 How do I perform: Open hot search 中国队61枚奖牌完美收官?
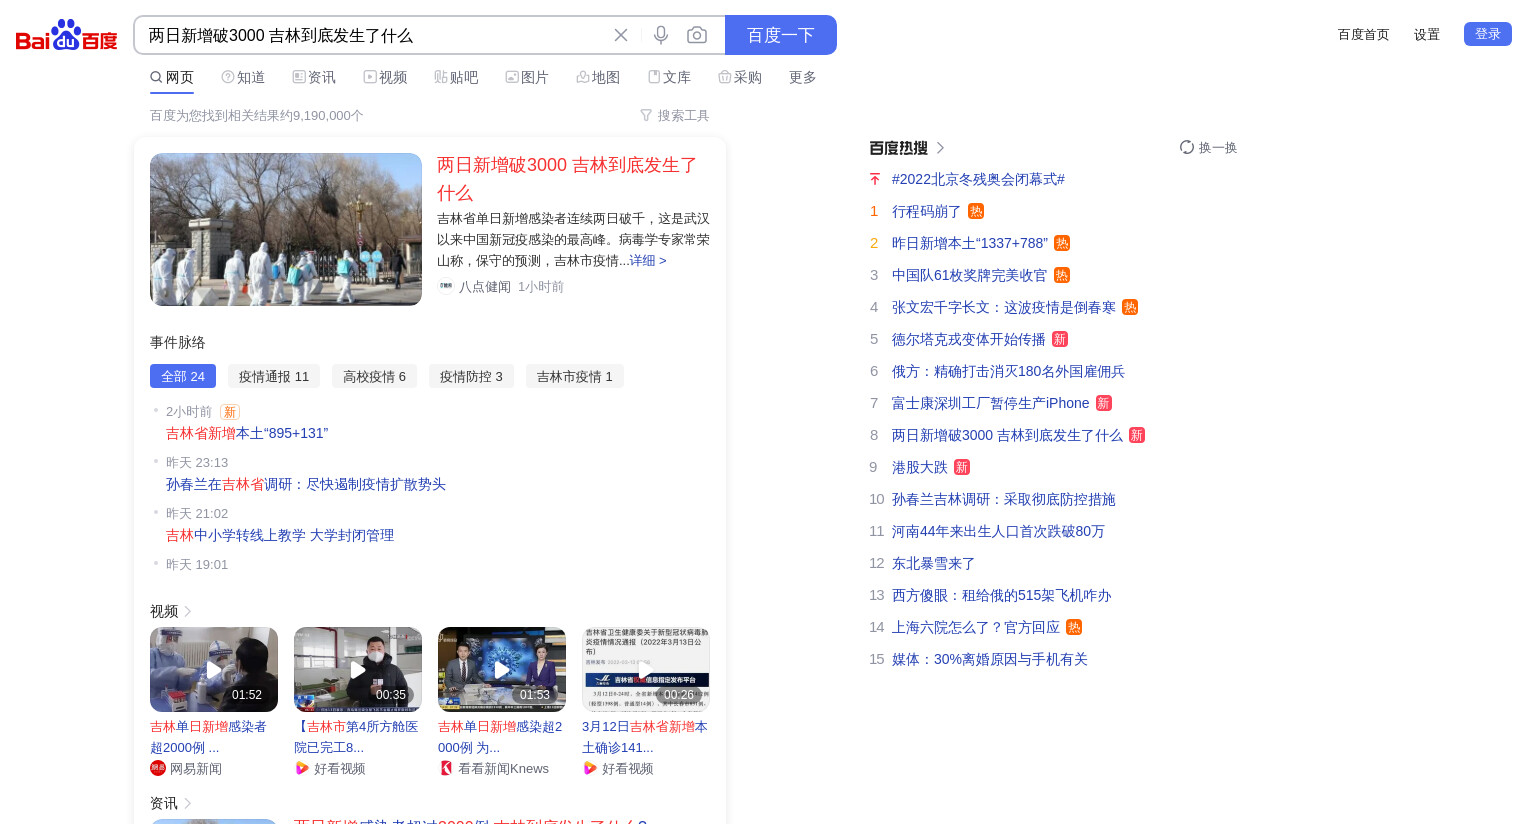tap(970, 275)
